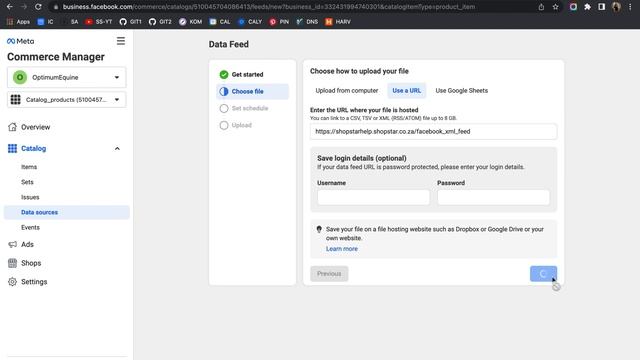Click the share icon in address bar

click(541, 7)
